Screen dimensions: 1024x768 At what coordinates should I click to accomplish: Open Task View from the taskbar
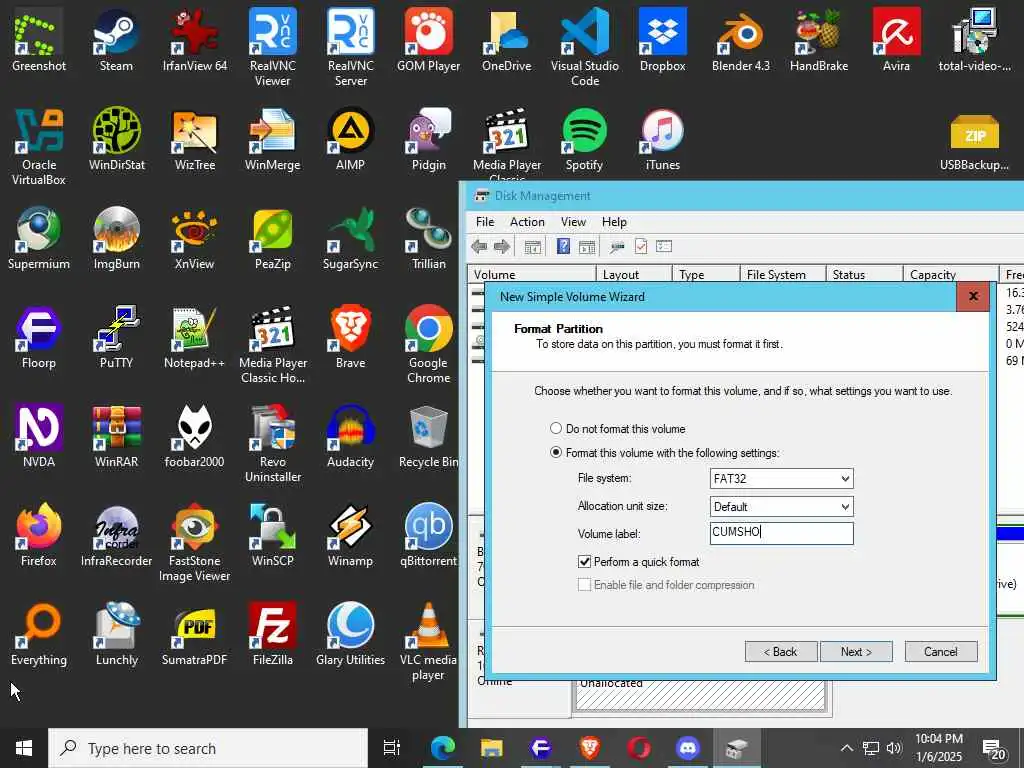(x=391, y=748)
